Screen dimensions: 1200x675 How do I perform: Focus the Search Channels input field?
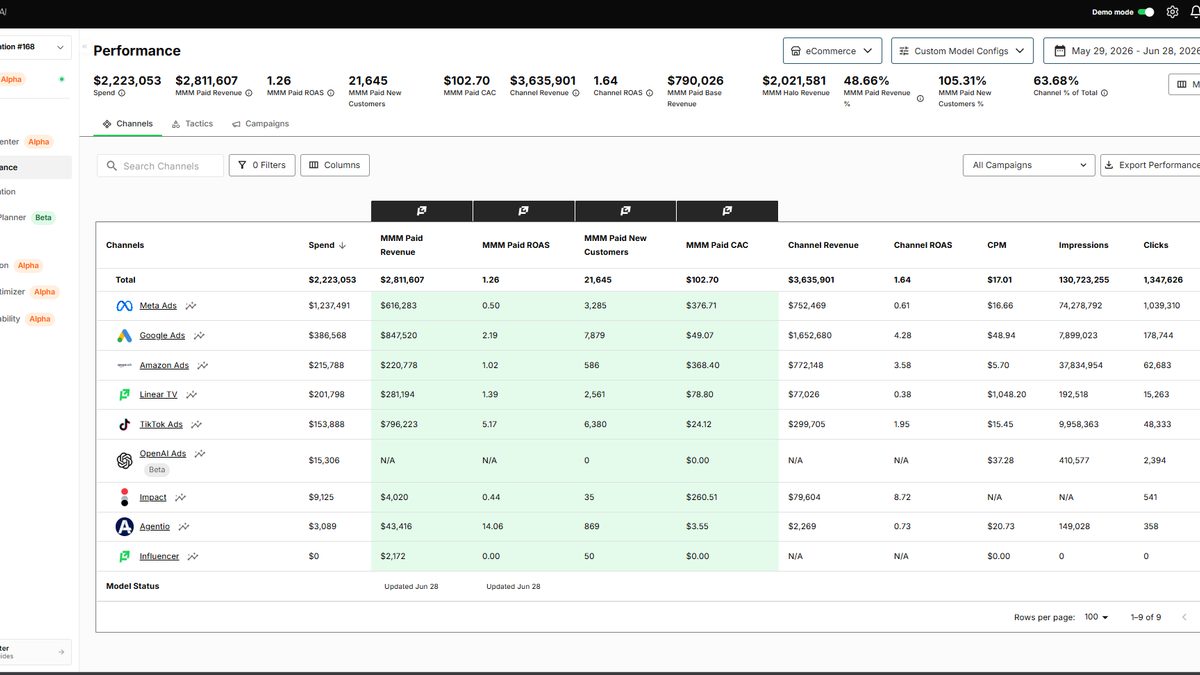point(160,166)
